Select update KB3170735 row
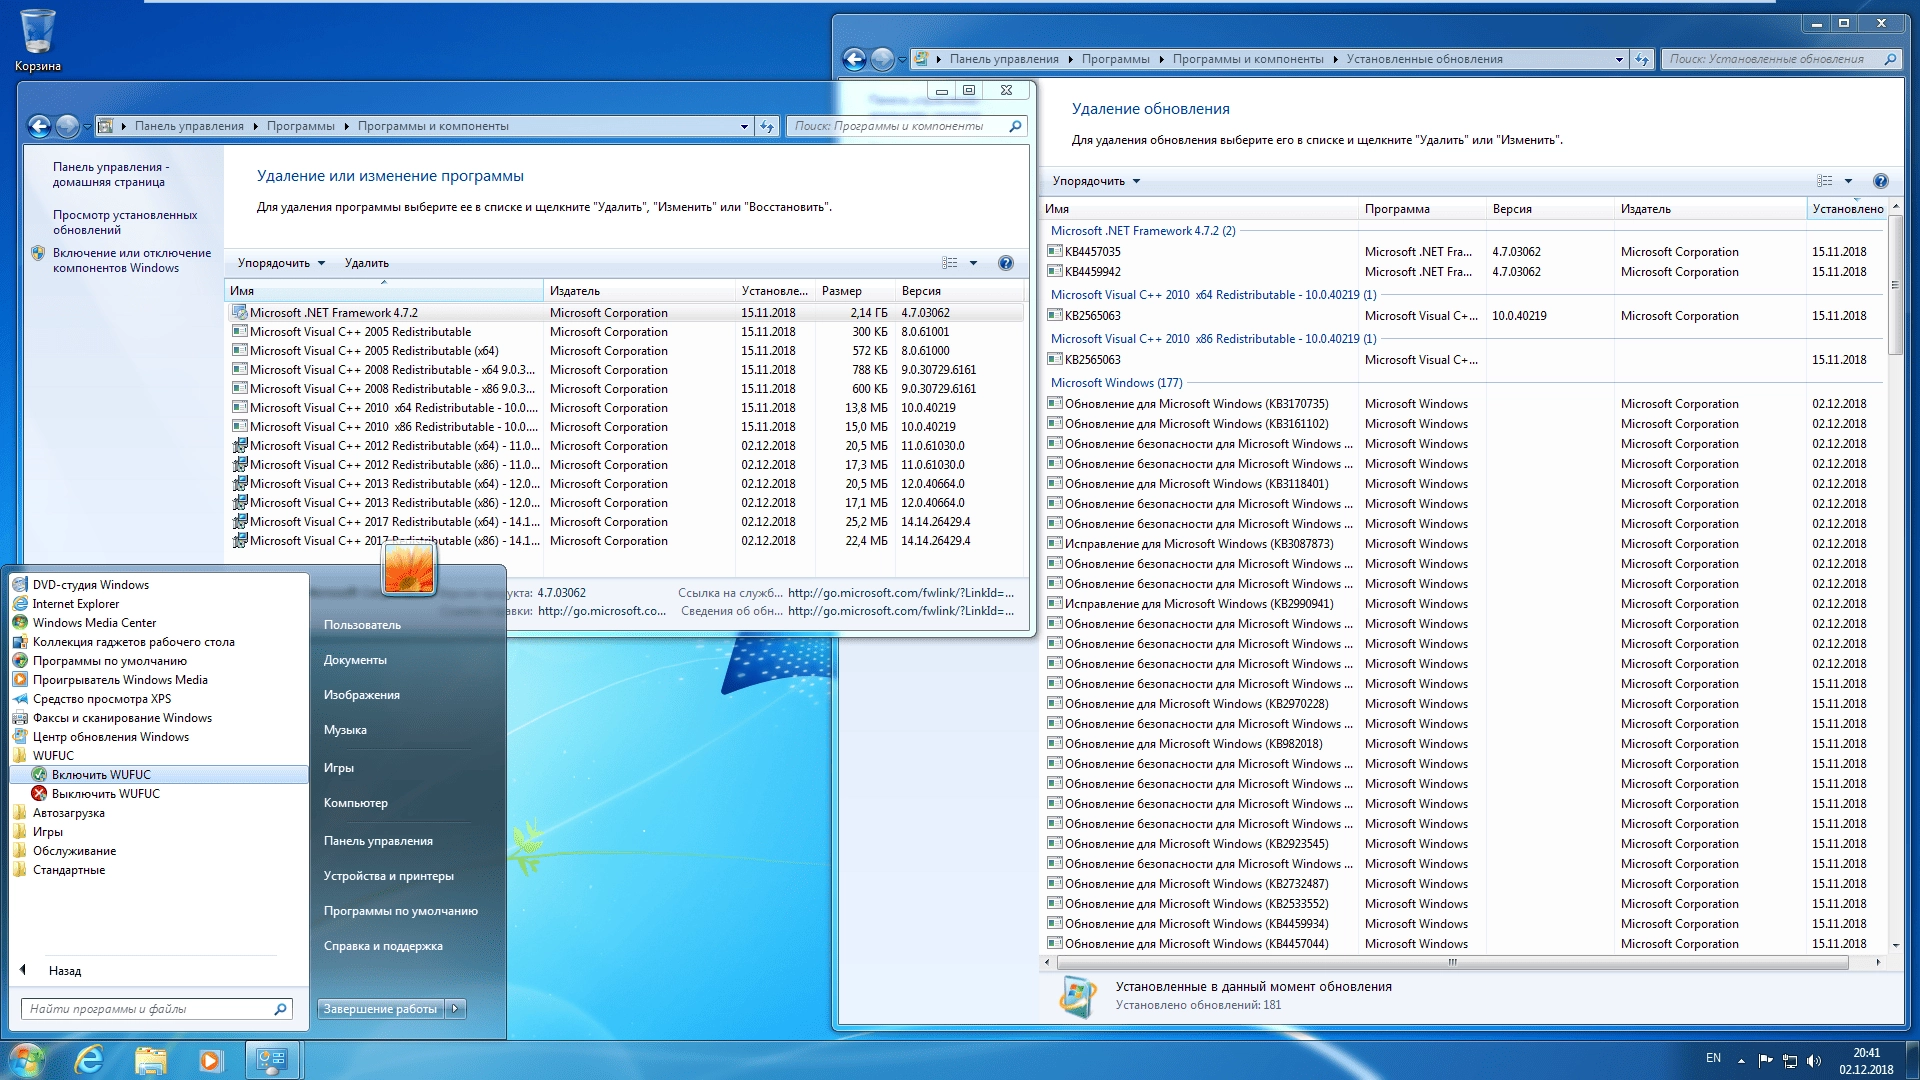 click(x=1463, y=404)
